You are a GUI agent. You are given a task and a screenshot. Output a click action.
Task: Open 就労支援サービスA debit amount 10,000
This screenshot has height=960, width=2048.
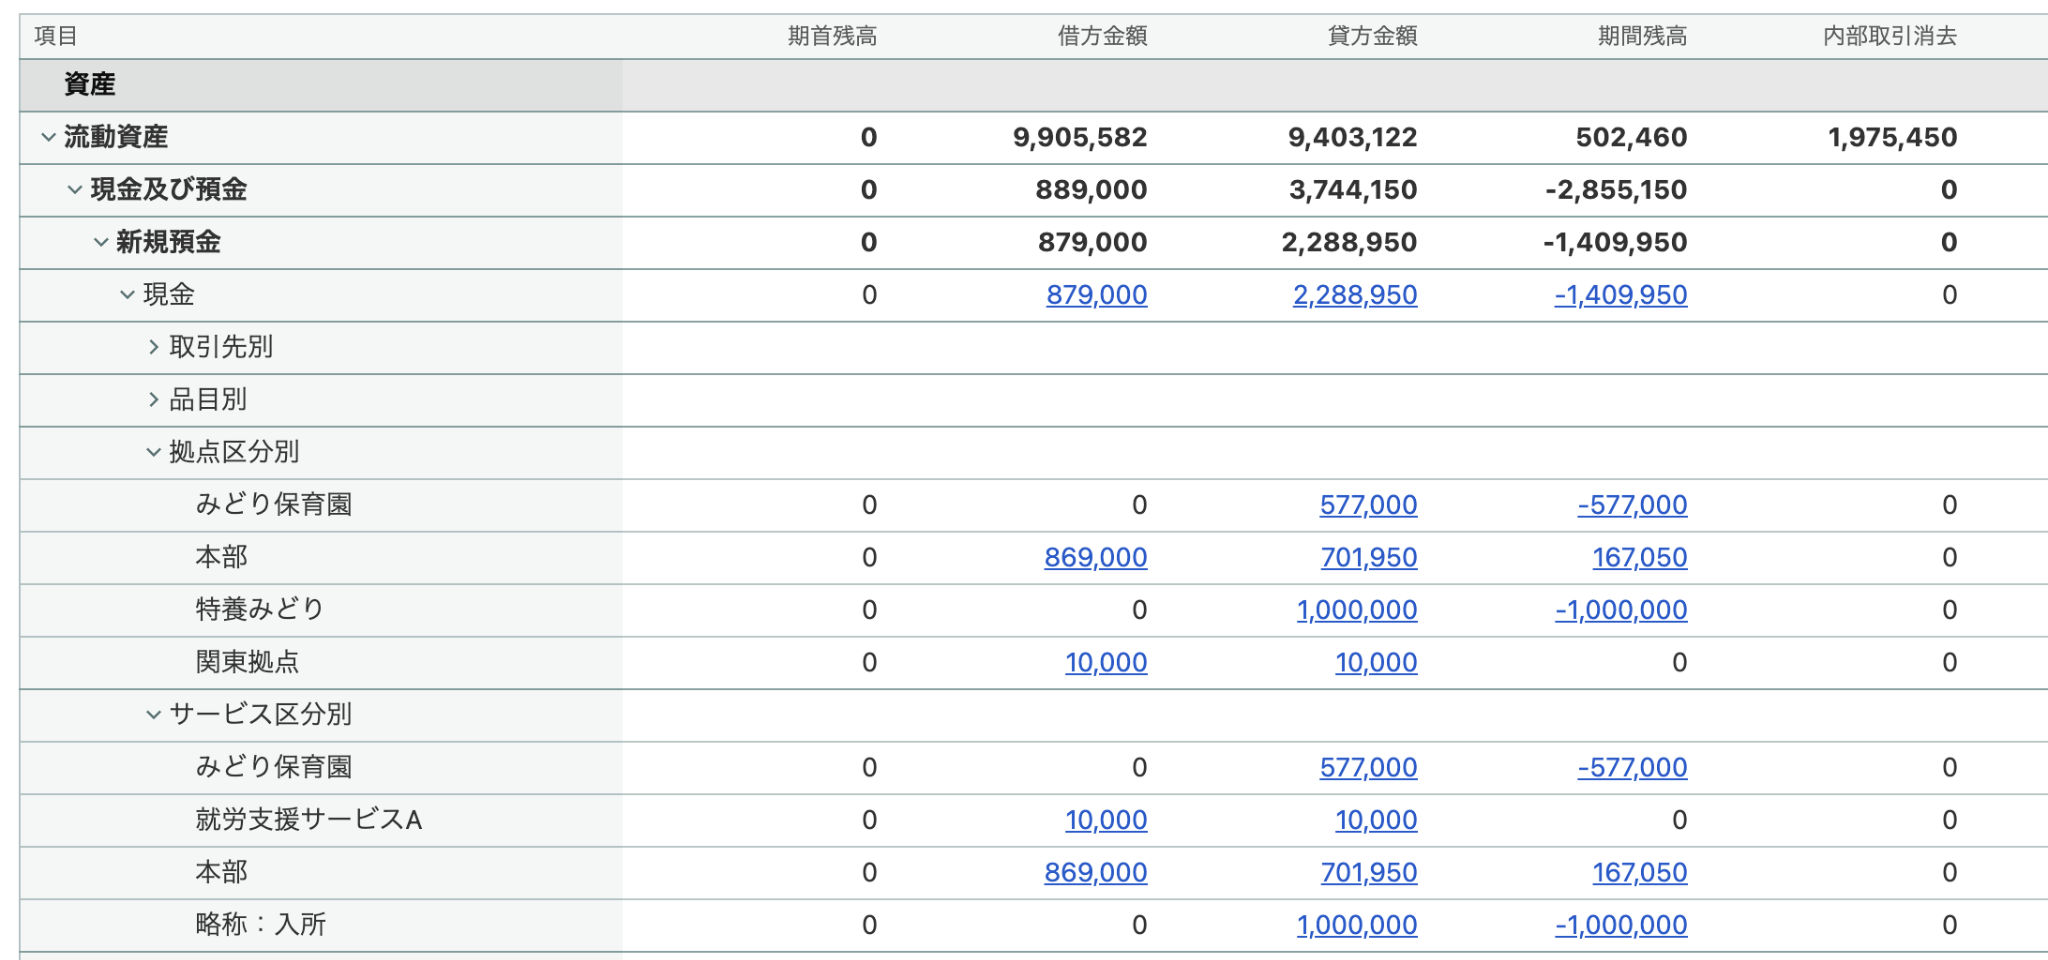[1106, 820]
